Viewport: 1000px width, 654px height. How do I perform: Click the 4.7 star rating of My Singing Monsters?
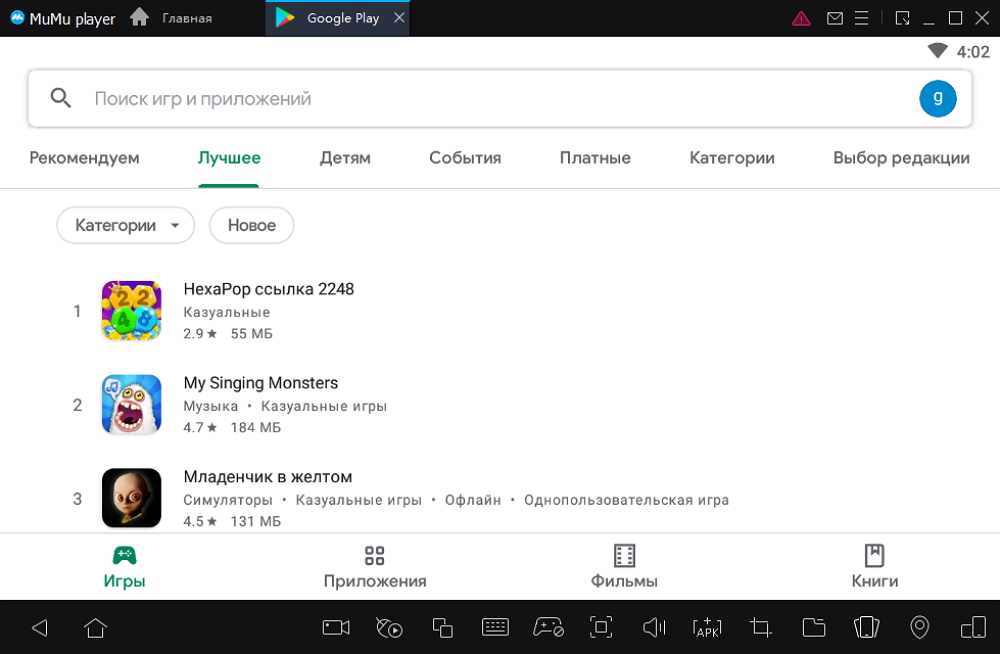(x=200, y=427)
